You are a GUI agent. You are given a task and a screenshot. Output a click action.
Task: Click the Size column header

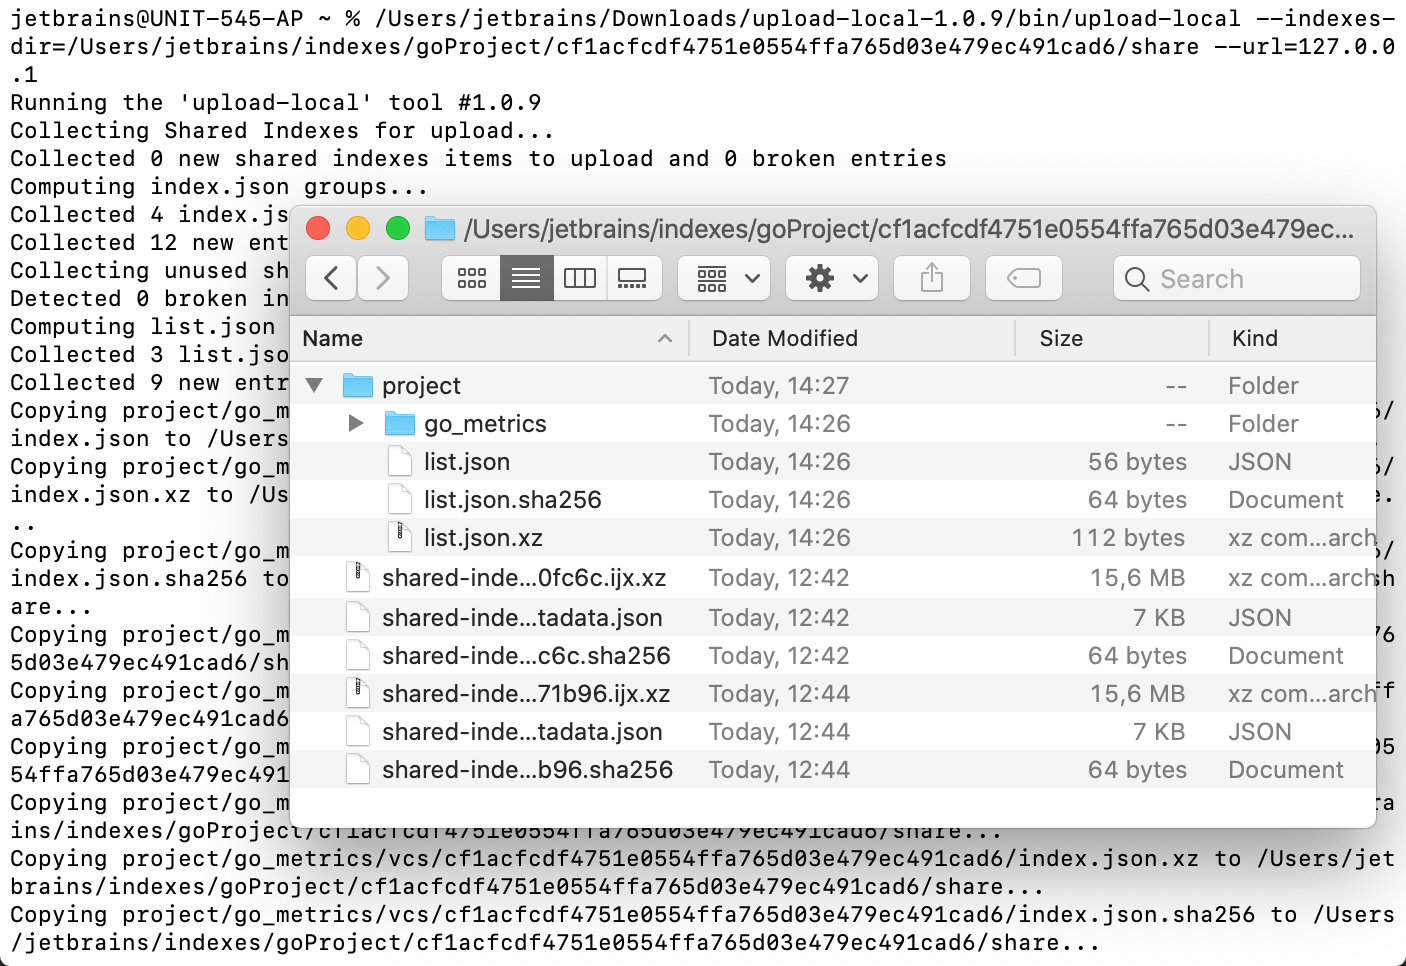click(1062, 338)
